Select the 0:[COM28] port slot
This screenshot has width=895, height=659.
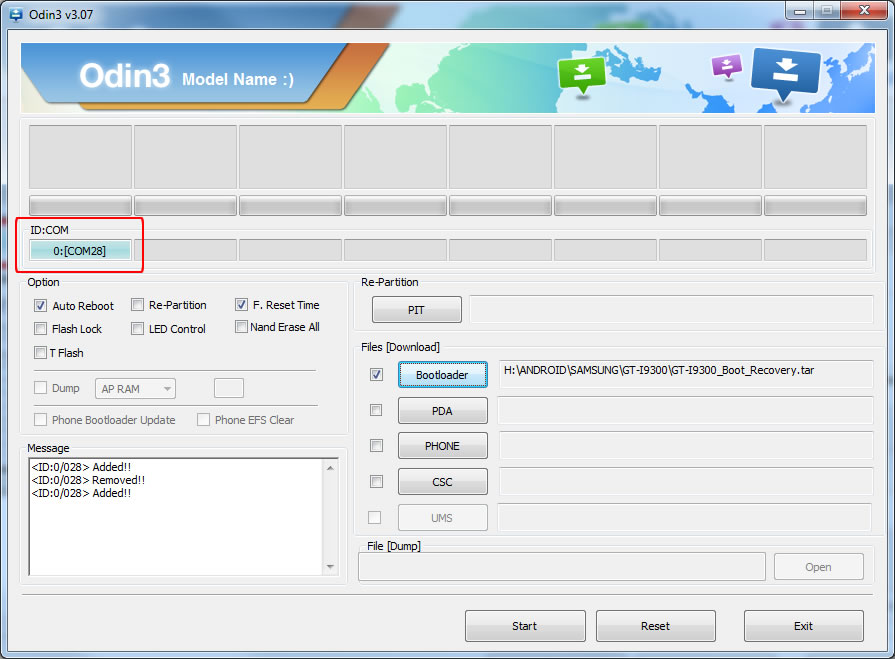click(x=80, y=250)
